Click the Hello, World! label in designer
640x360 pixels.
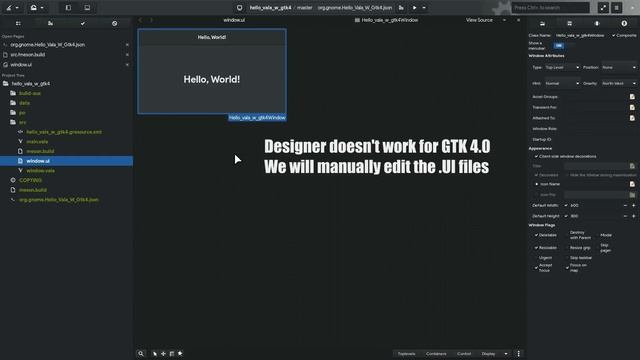[211, 79]
